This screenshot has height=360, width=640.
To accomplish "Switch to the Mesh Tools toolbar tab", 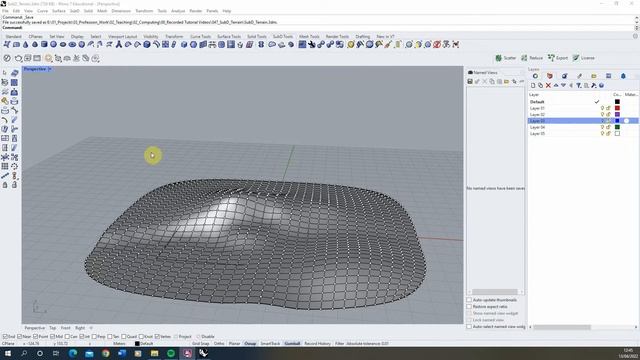I will coord(309,37).
